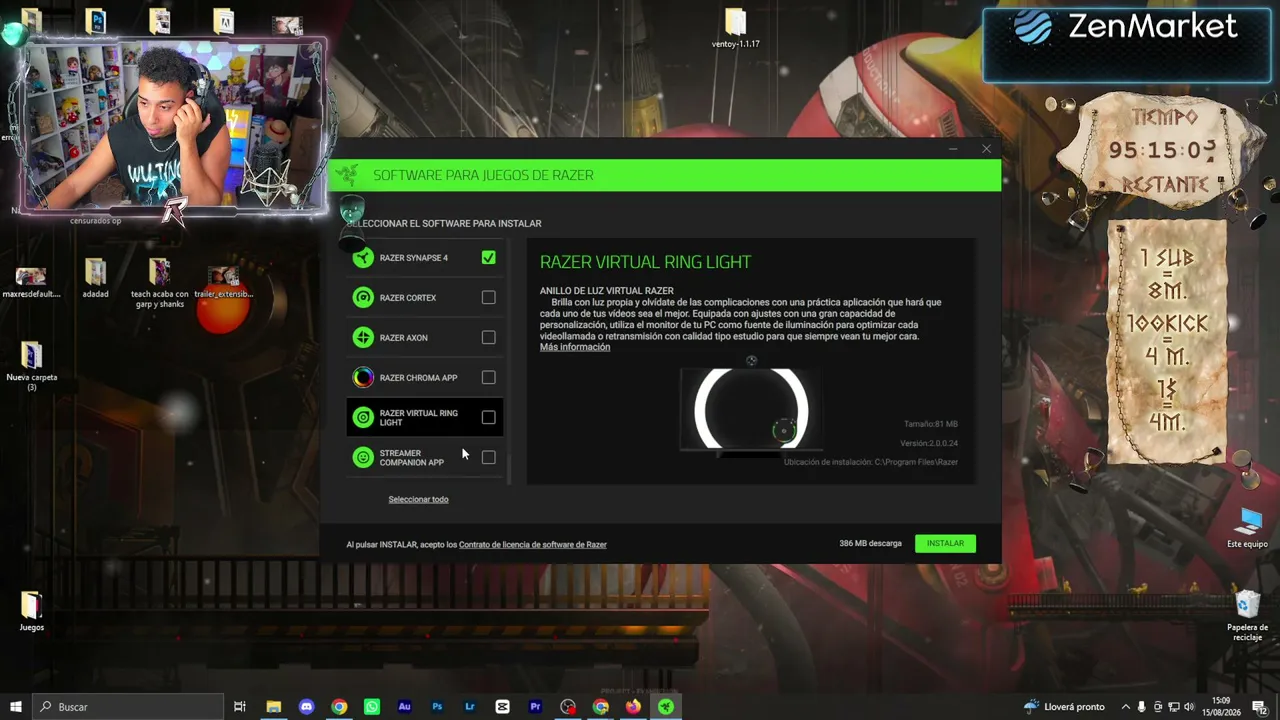Open Firefox from the taskbar

pos(633,707)
